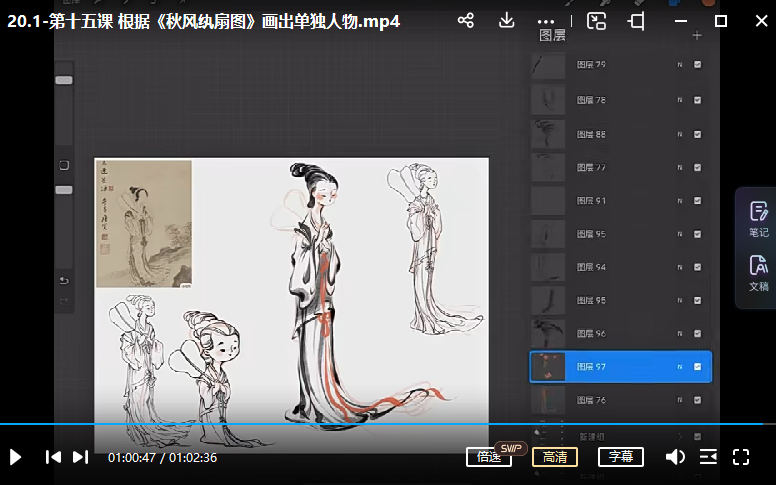Skip to the next video

(81, 457)
